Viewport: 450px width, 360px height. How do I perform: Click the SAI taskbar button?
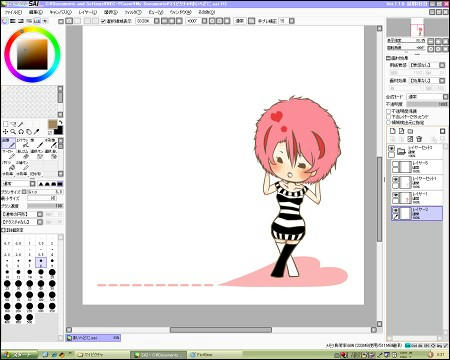click(158, 355)
